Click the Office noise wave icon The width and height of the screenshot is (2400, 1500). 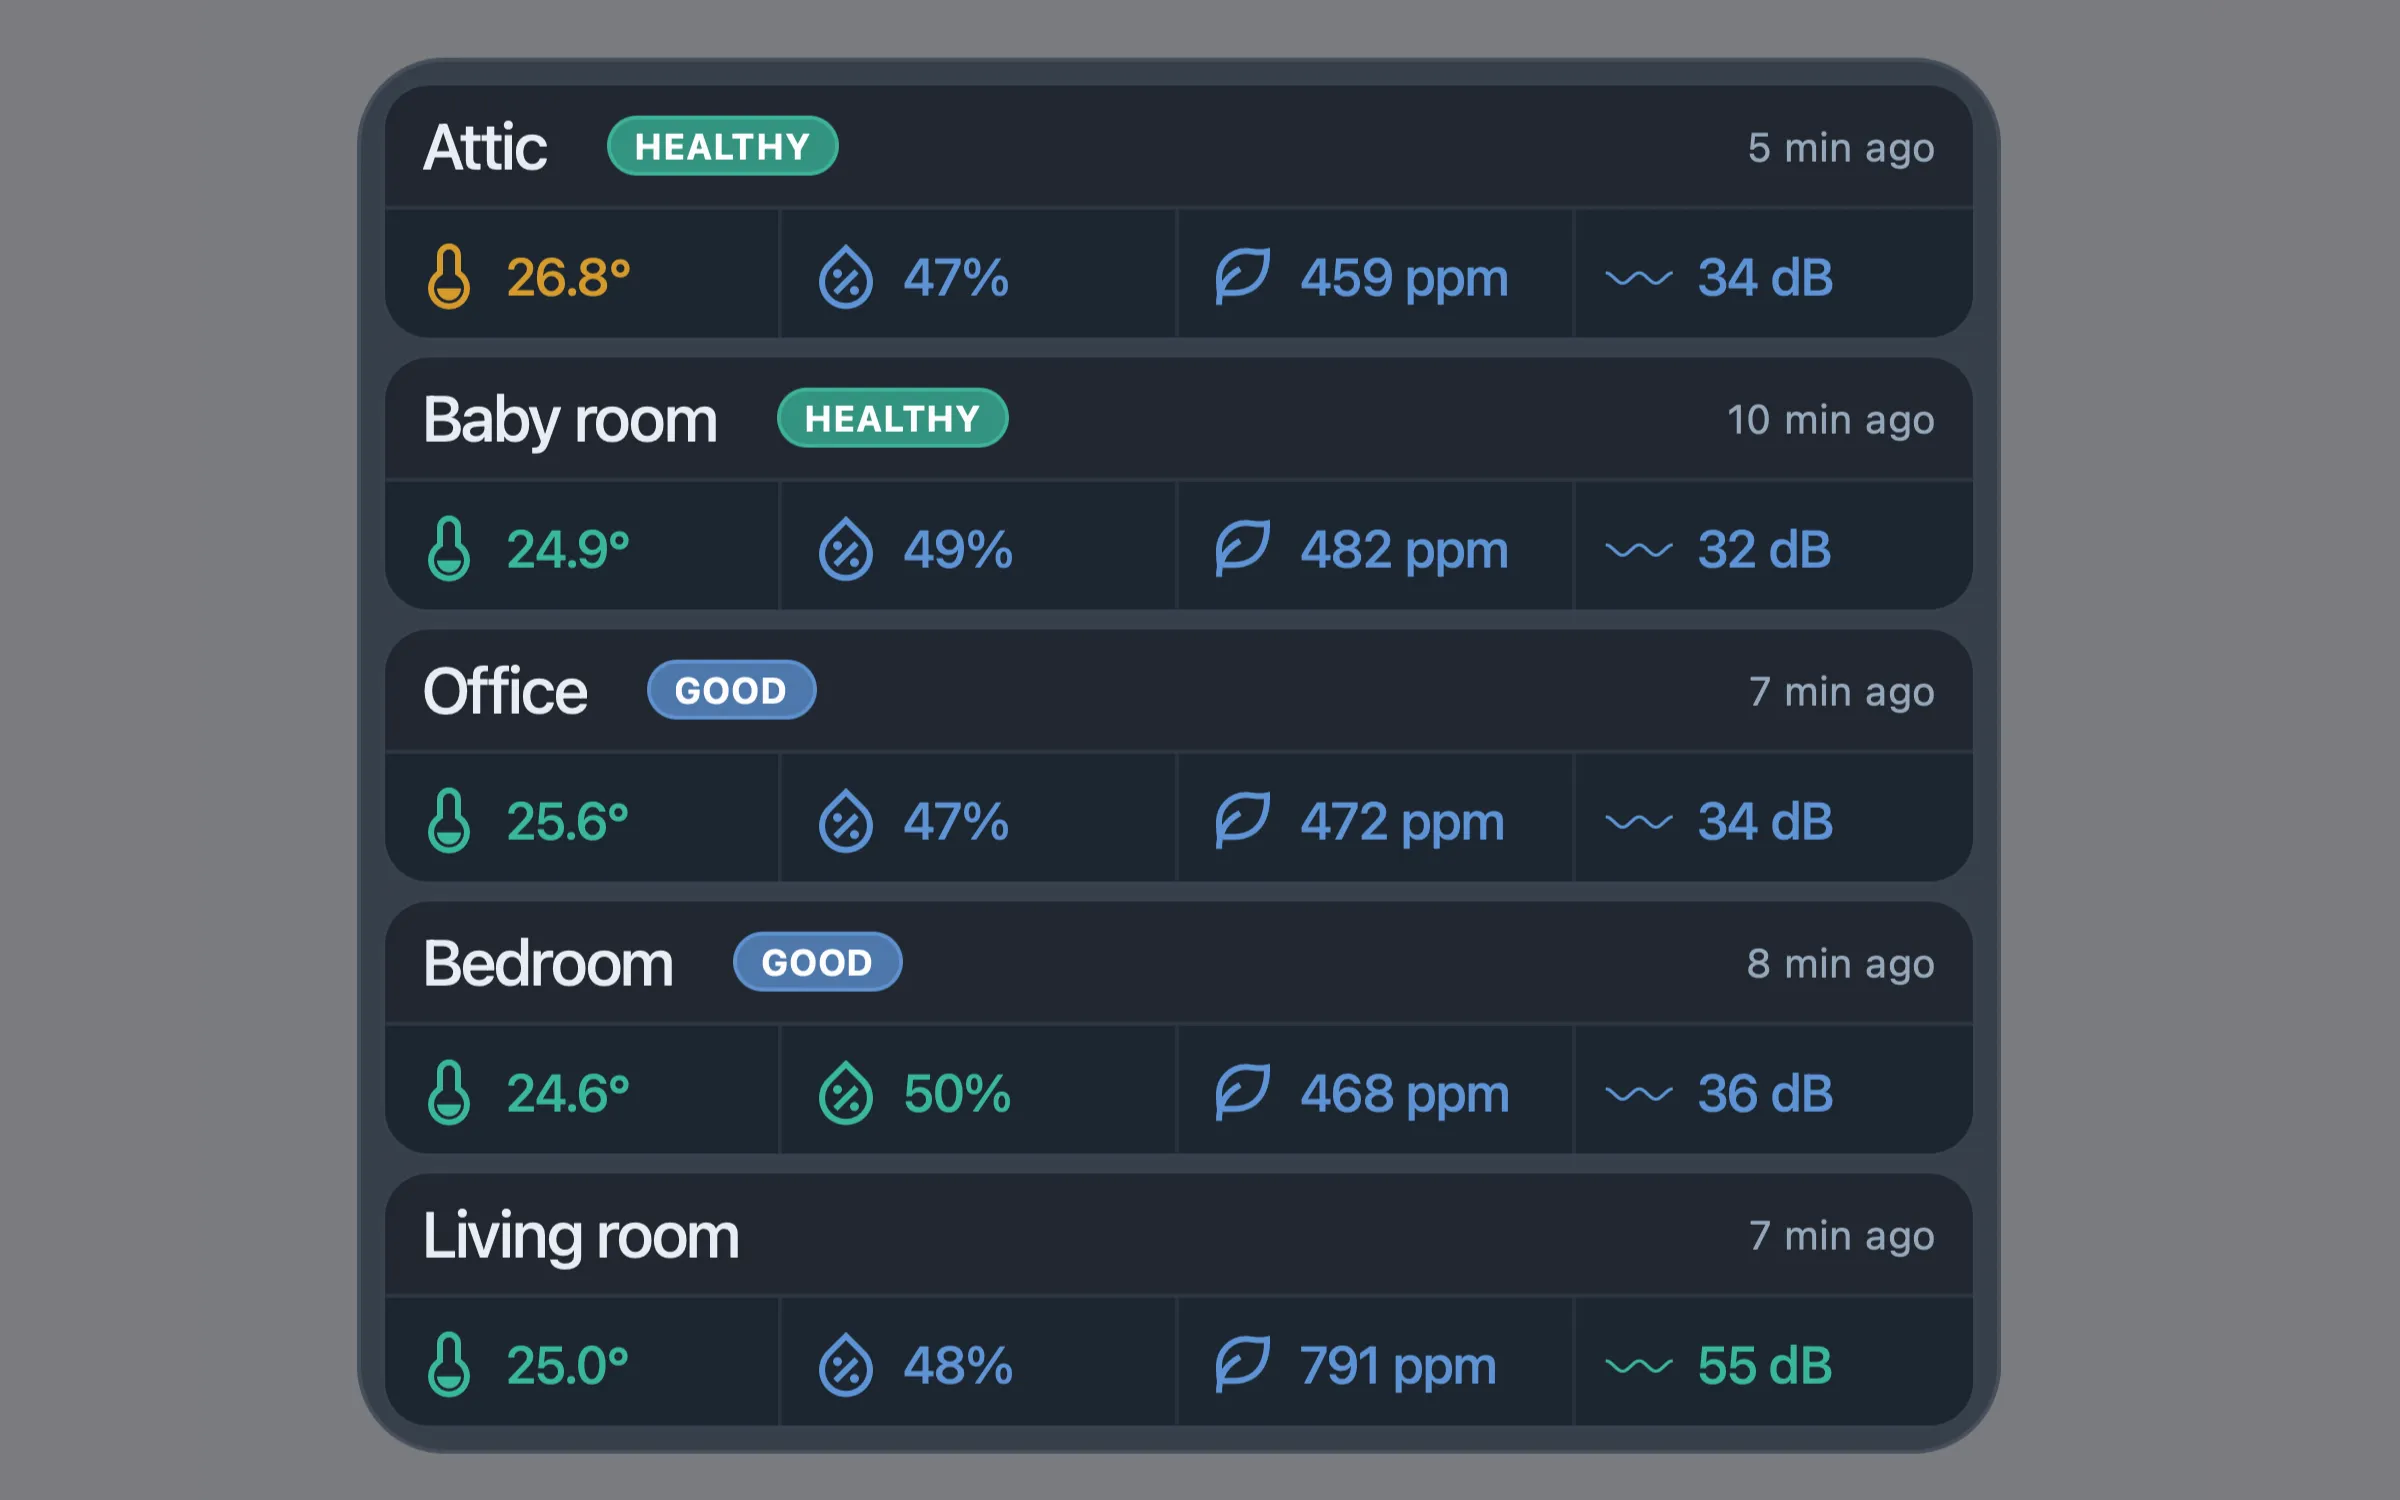click(1638, 822)
